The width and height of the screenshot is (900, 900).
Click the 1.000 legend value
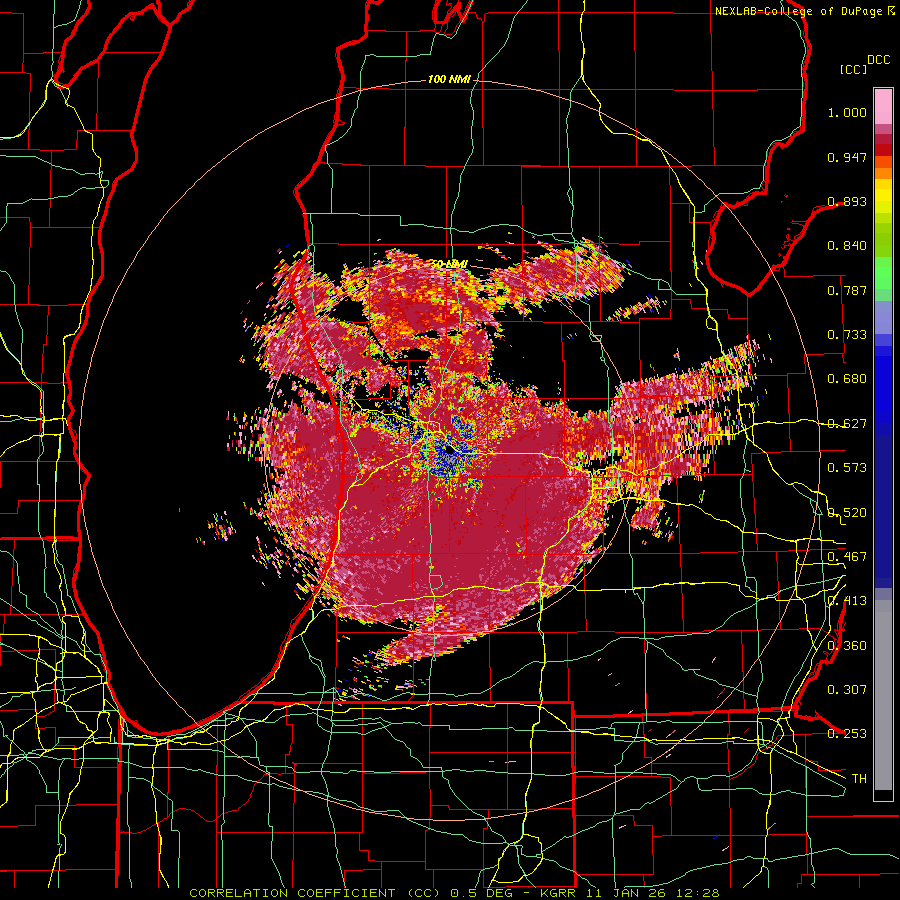[847, 112]
